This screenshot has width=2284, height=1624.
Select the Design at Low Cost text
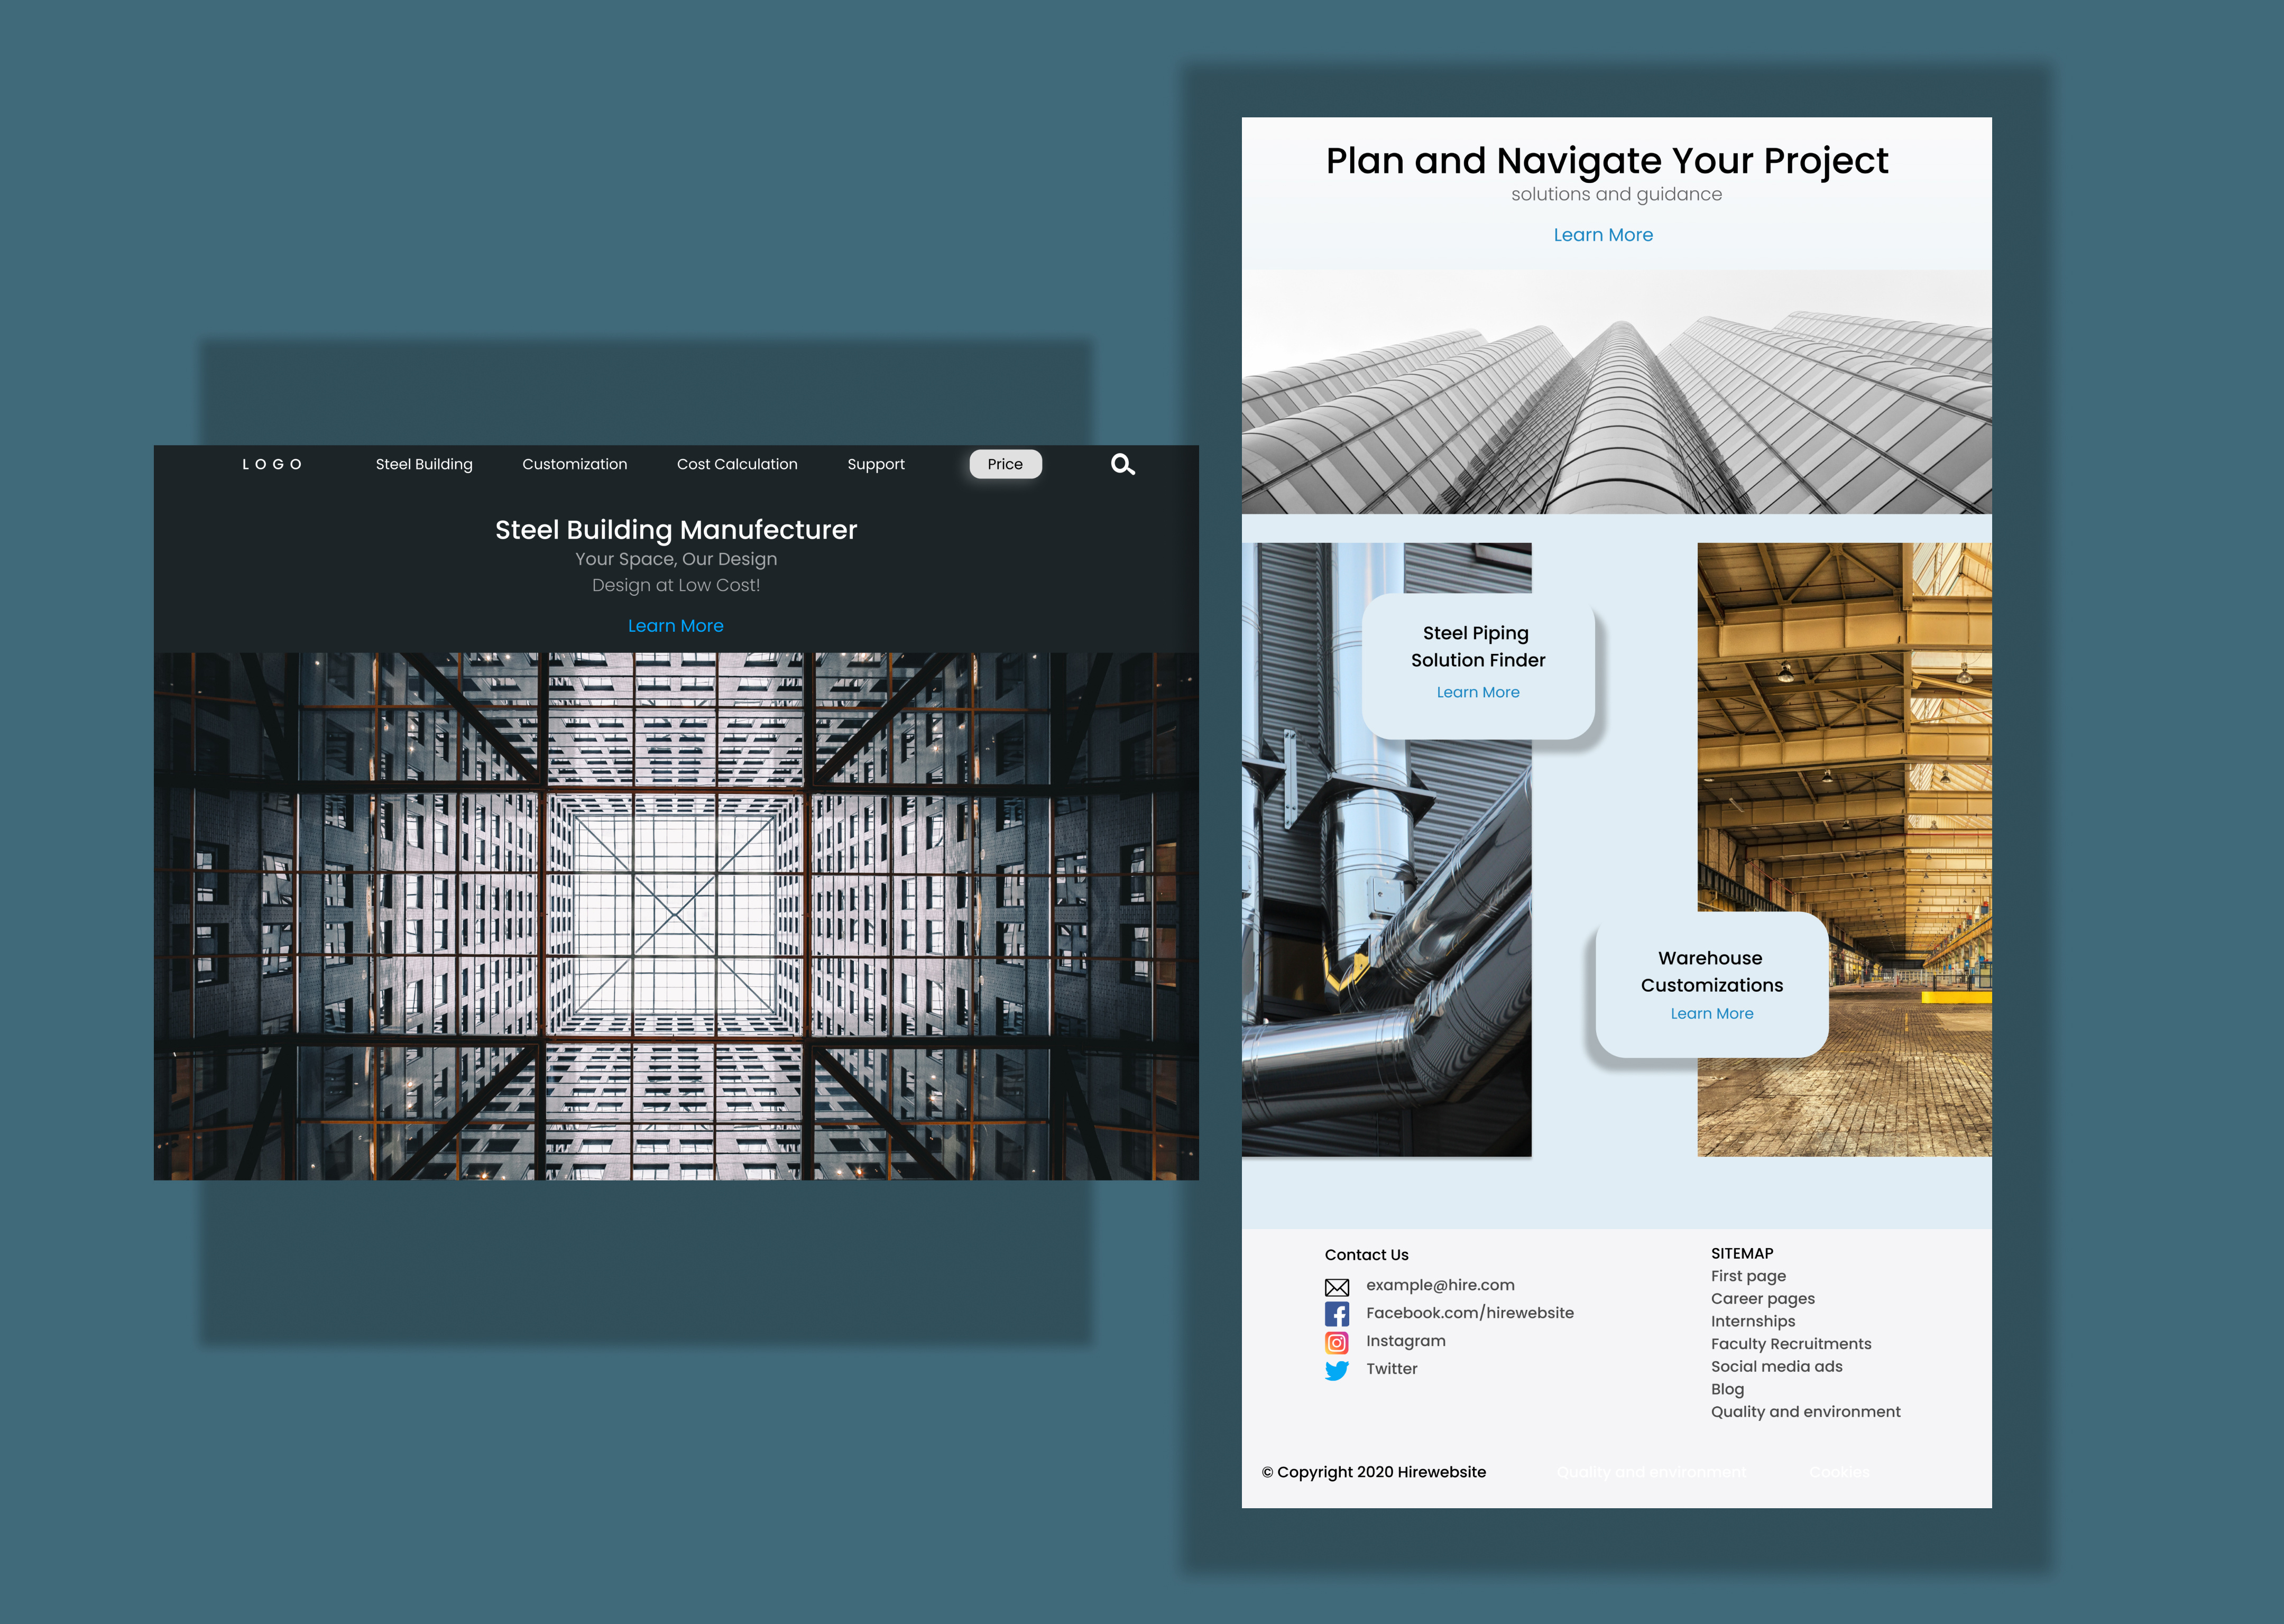click(x=676, y=585)
